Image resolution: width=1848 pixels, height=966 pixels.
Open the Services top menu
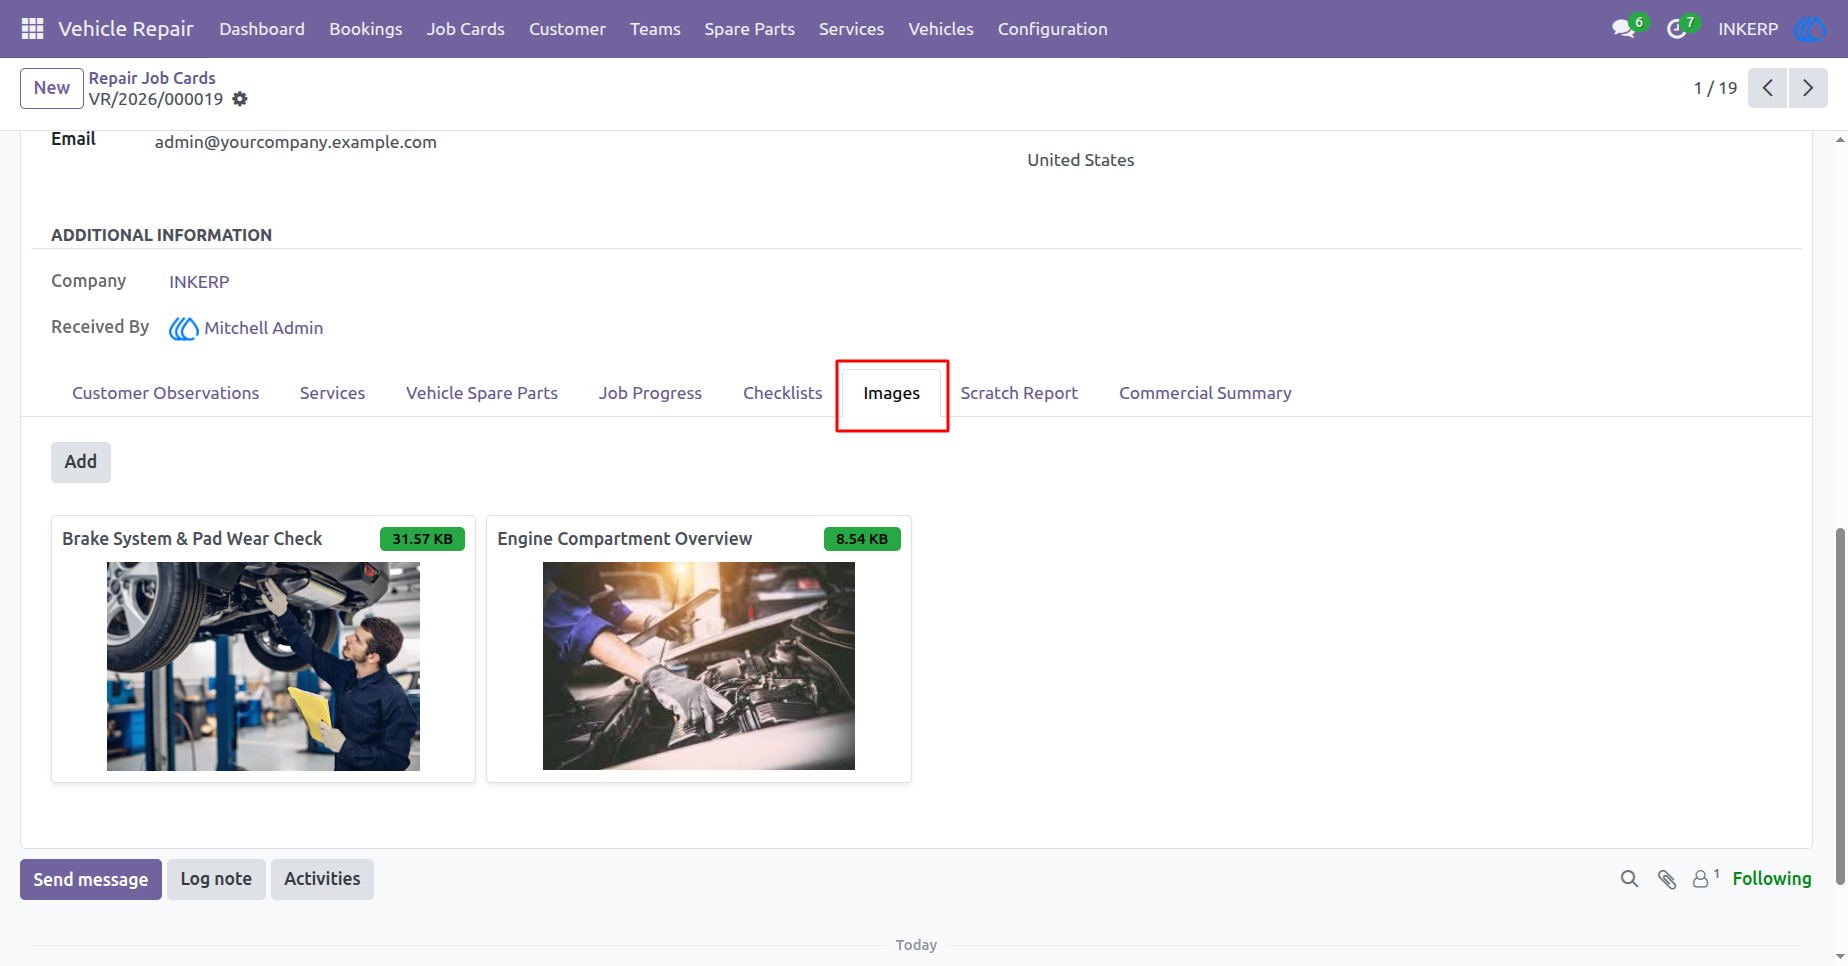click(x=852, y=29)
